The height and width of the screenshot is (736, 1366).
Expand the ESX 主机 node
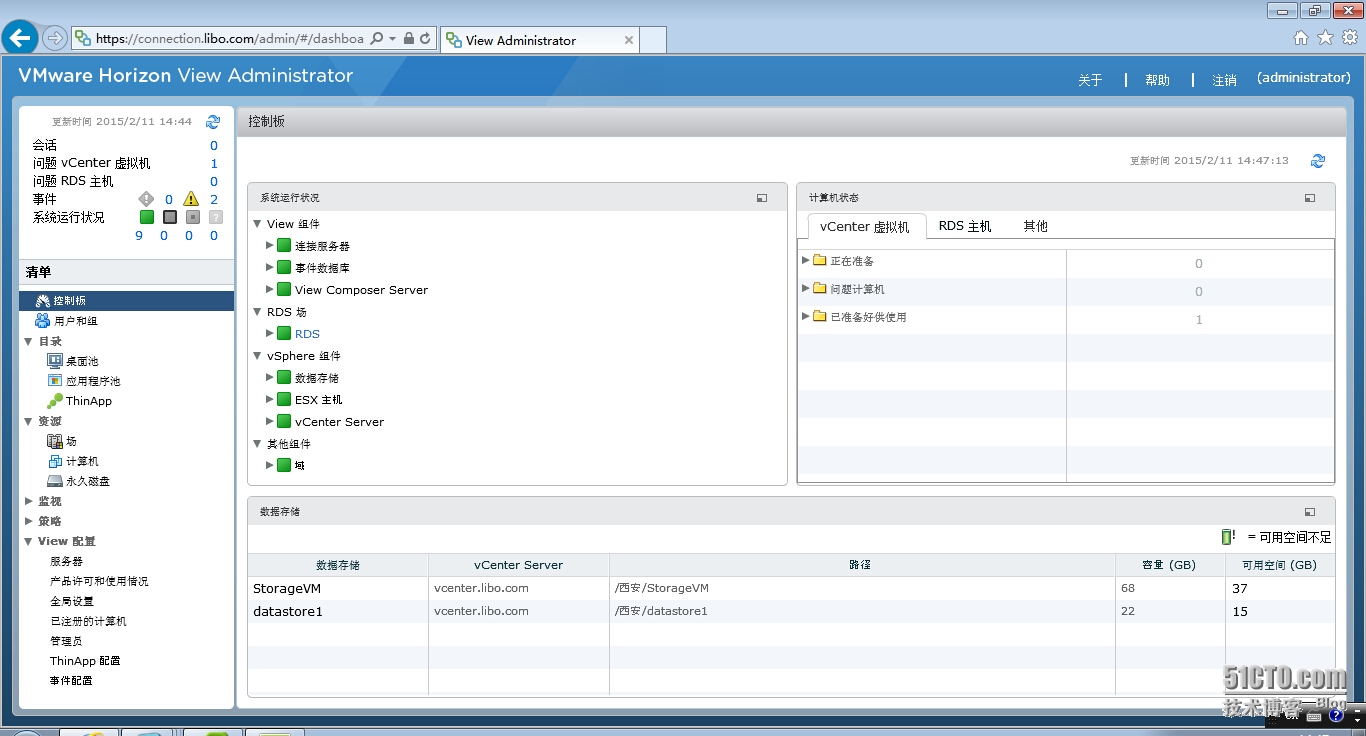pos(270,399)
